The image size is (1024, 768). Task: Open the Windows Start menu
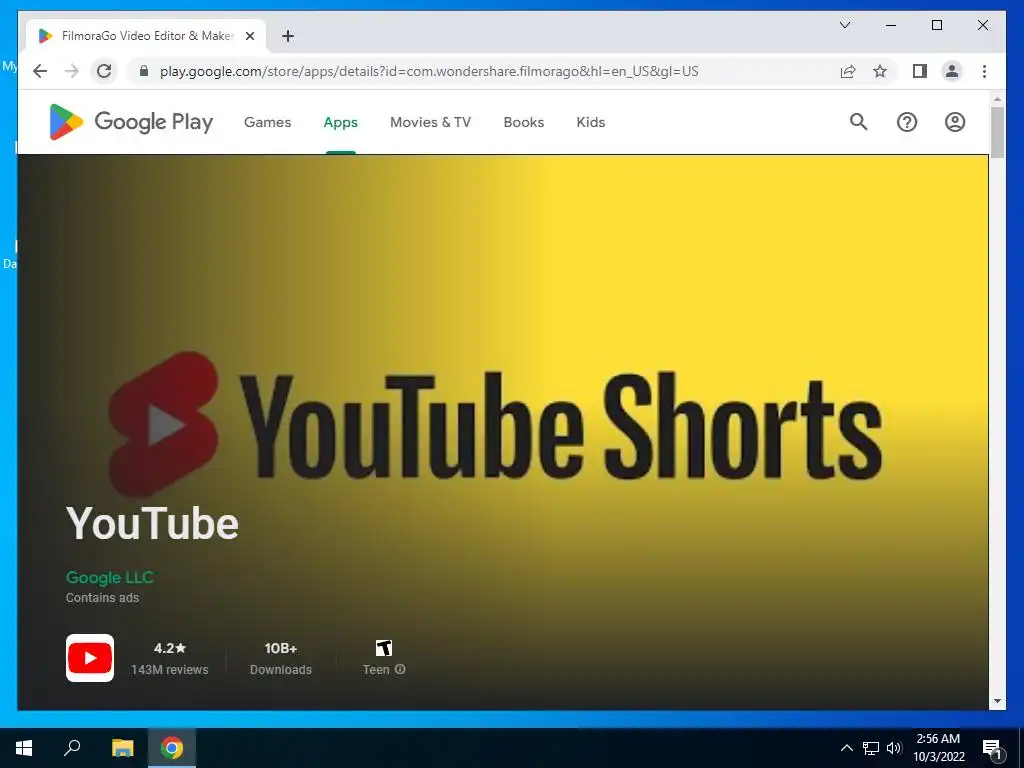24,748
